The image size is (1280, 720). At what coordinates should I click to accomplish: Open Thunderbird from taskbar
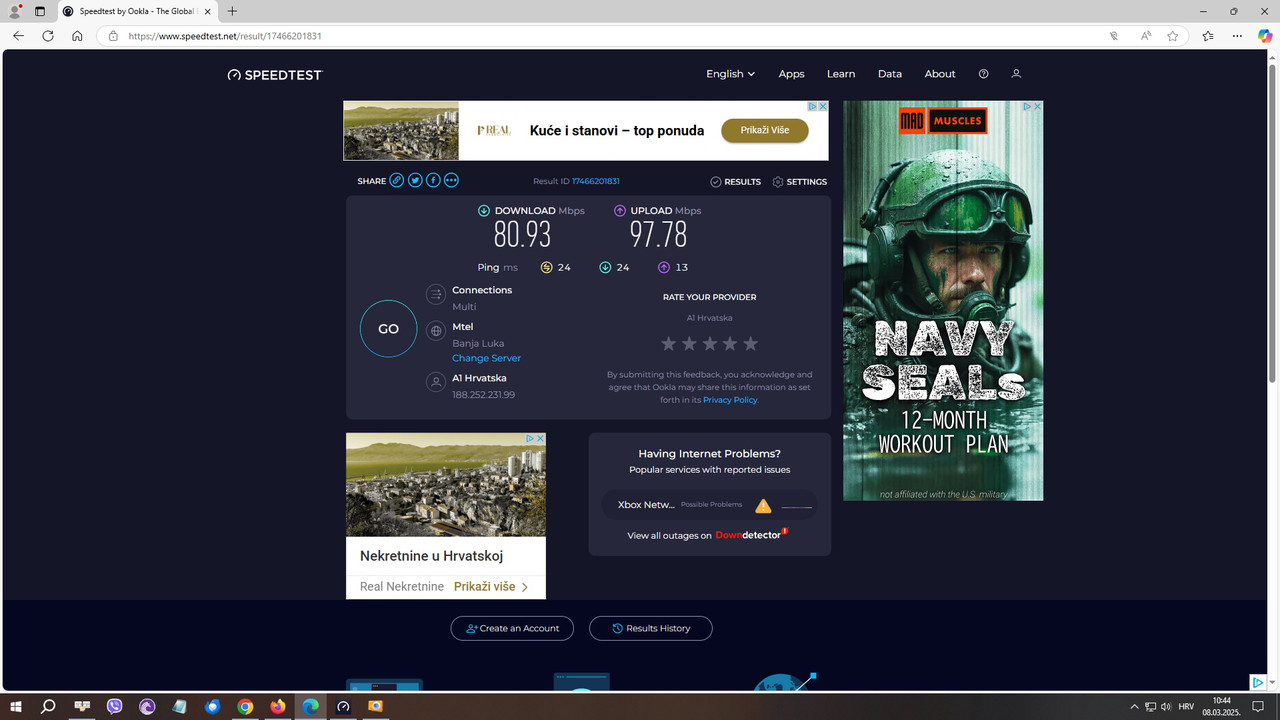point(212,706)
